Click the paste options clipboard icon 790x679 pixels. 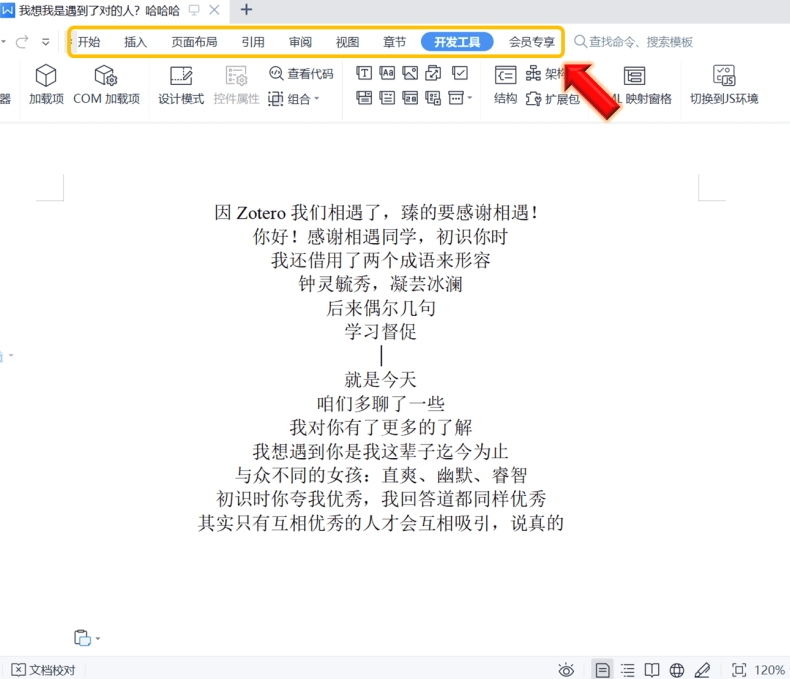(x=82, y=638)
